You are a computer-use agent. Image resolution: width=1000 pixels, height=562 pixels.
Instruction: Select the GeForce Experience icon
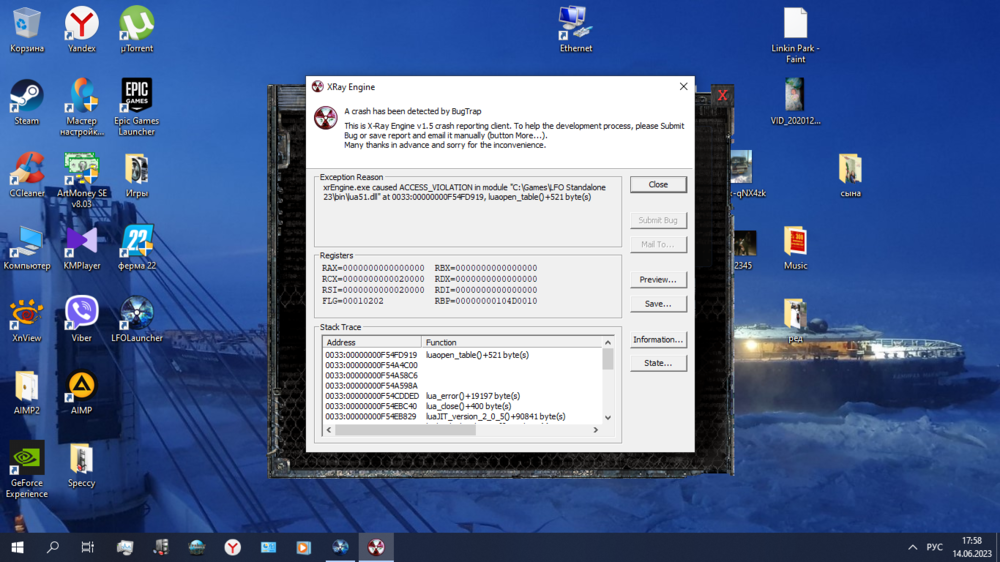26,469
